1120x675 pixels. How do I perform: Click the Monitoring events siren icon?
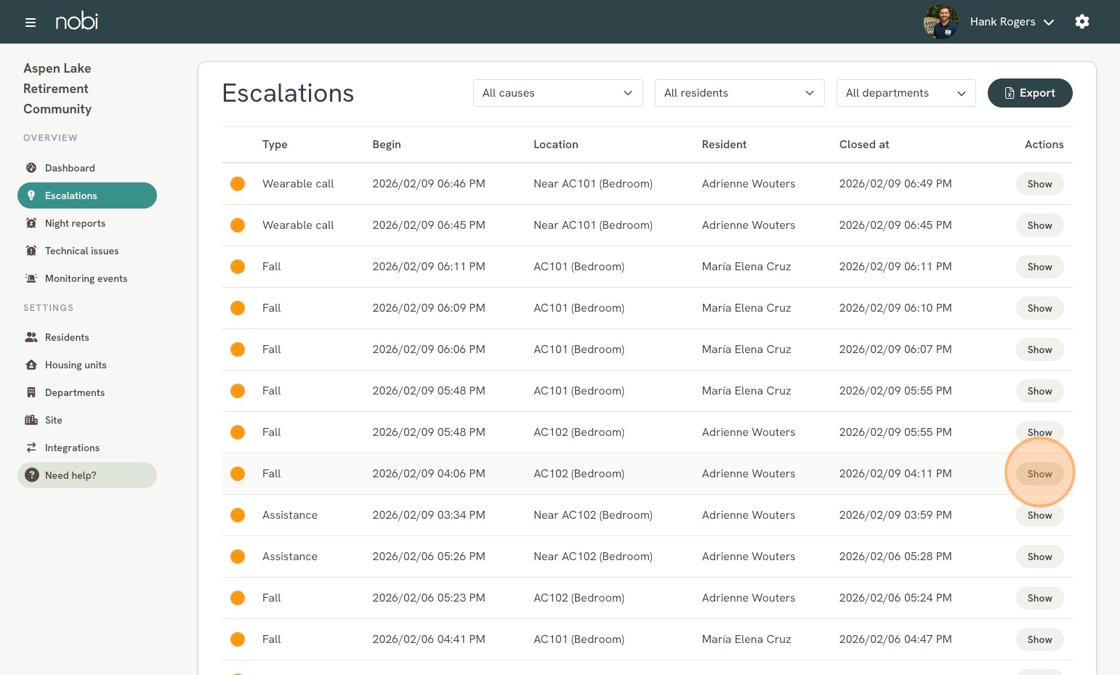[x=31, y=279]
